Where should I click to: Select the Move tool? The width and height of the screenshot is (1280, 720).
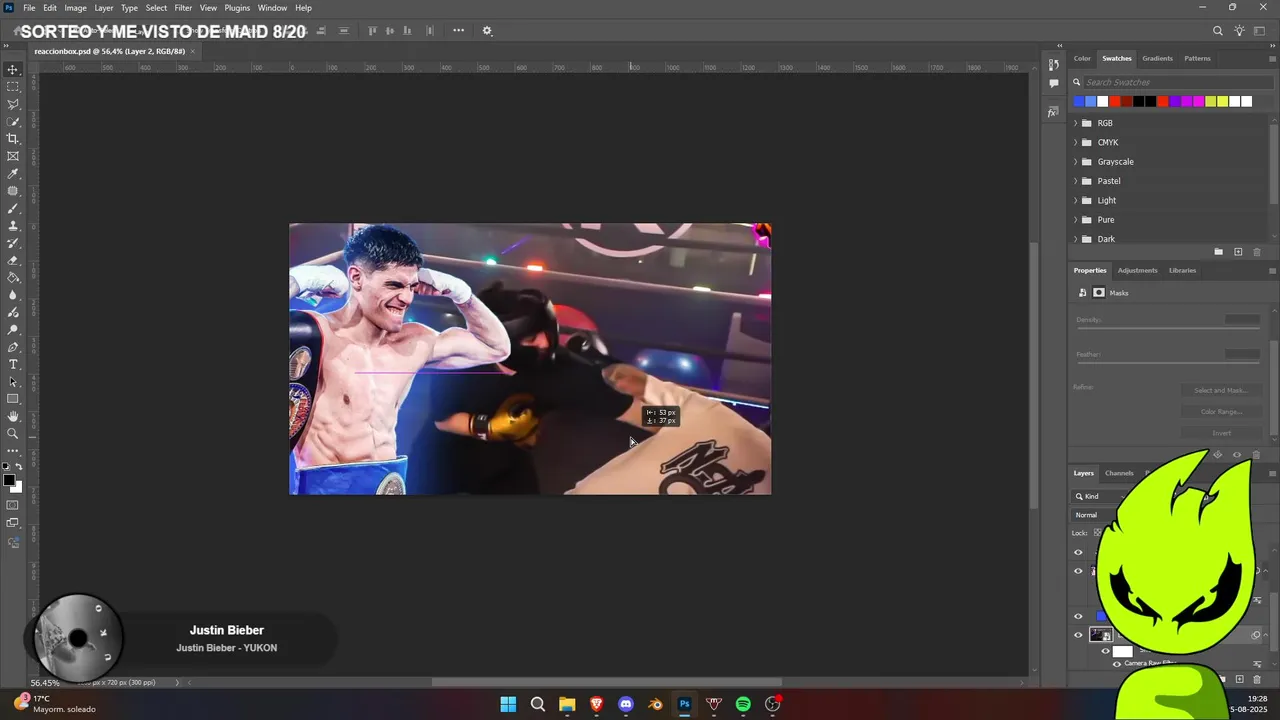[13, 69]
